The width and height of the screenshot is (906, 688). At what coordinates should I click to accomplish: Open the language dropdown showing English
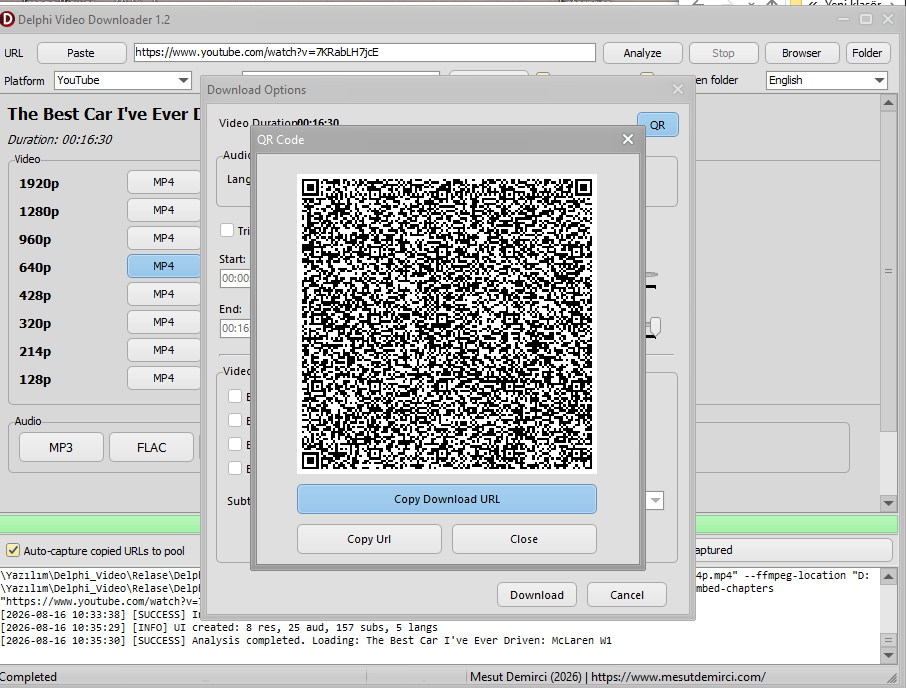(x=827, y=80)
